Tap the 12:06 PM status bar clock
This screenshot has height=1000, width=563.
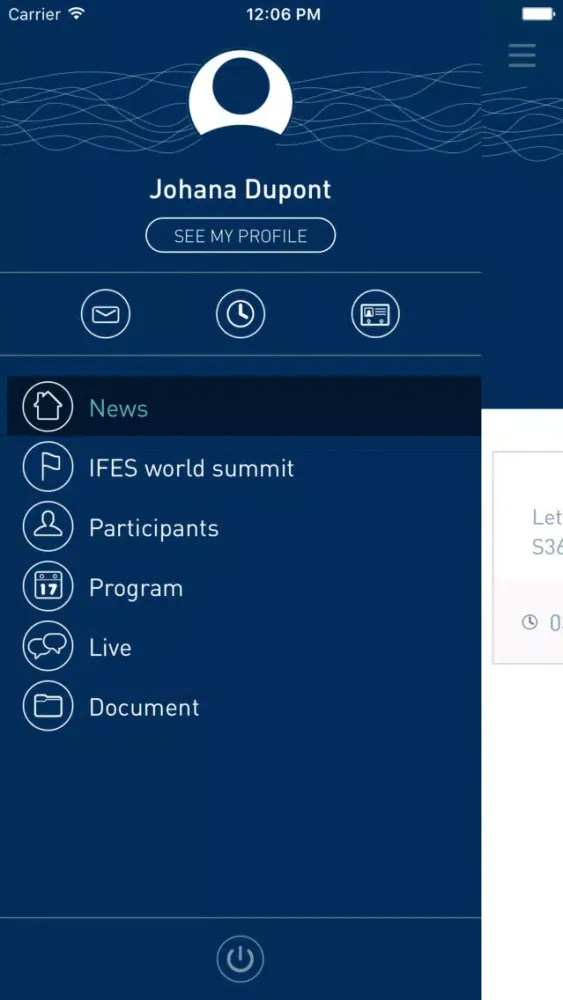click(x=283, y=14)
